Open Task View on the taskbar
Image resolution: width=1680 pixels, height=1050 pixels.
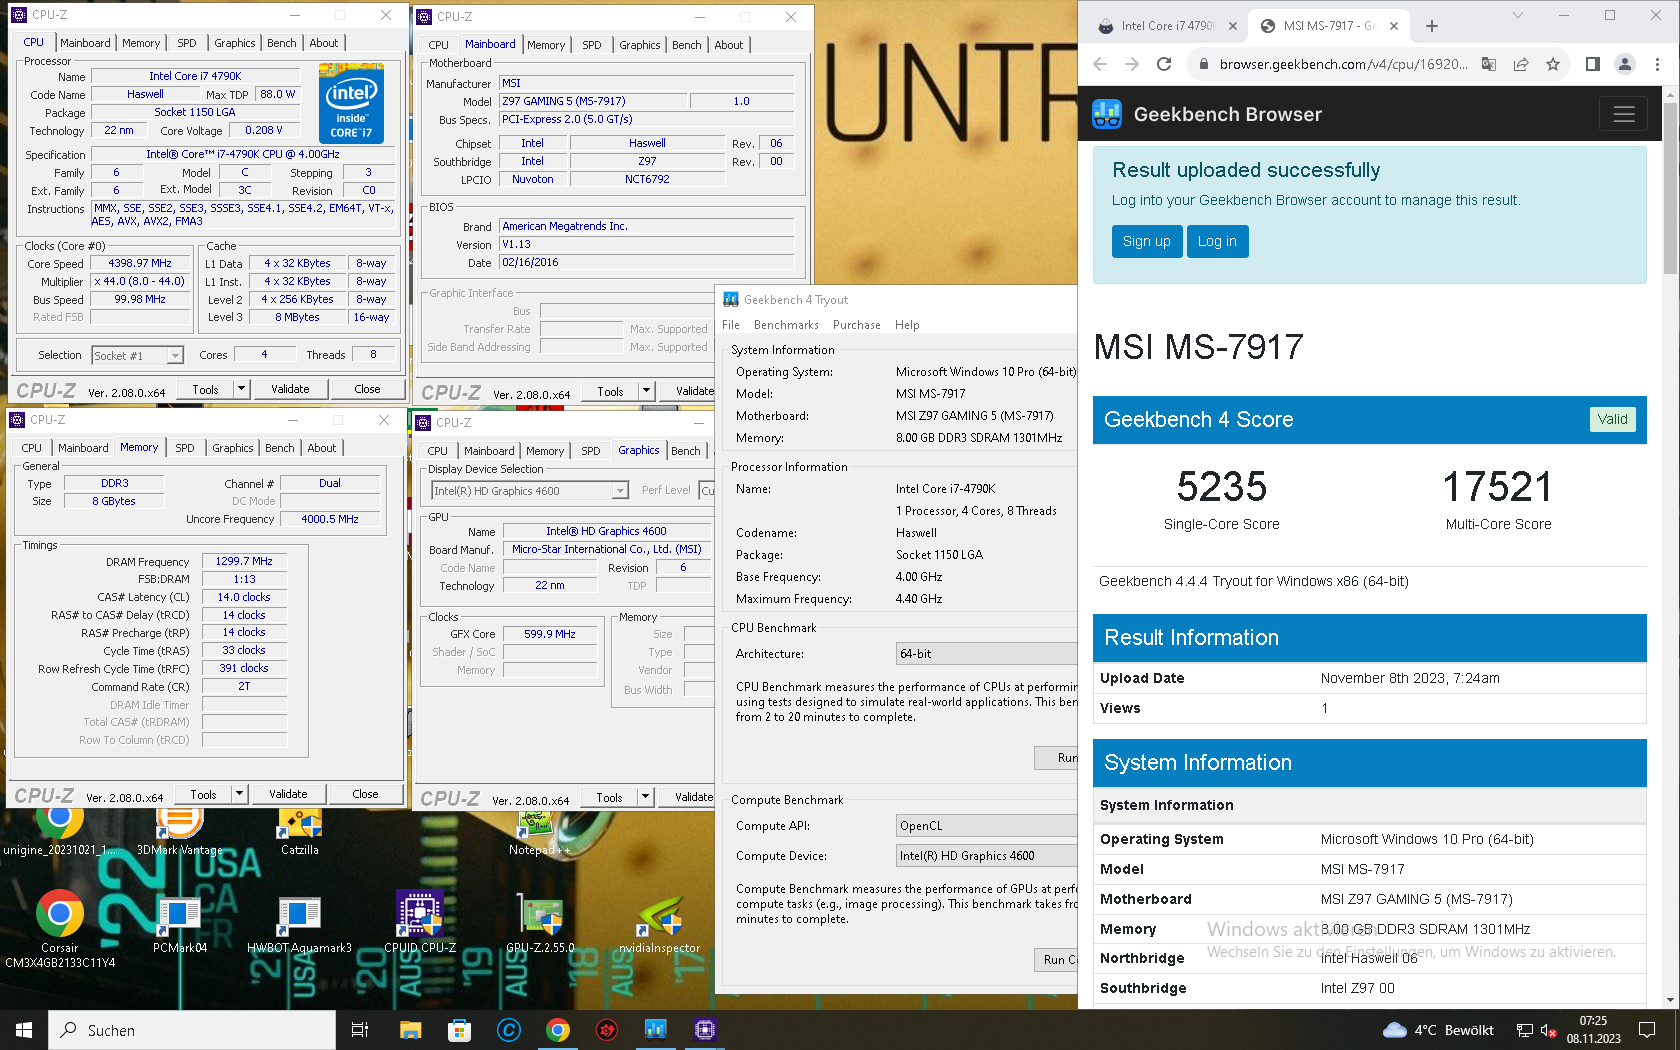360,1030
